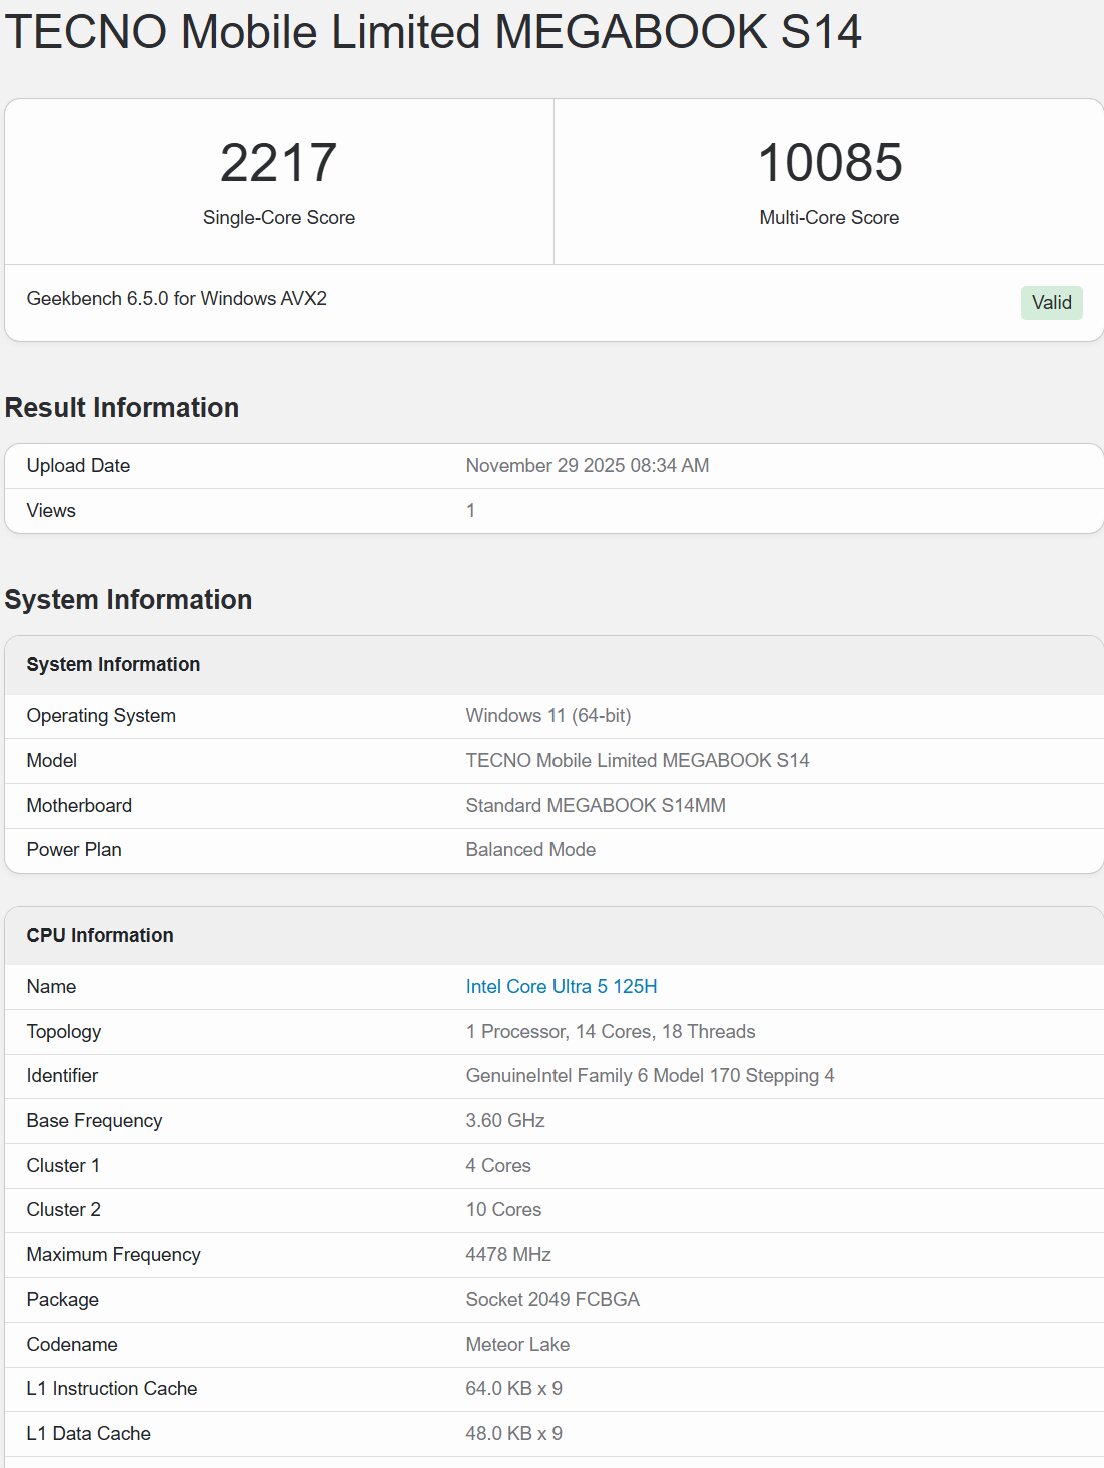This screenshot has width=1104, height=1468.
Task: Click the Topology value with 14 Cores
Action: click(610, 1031)
